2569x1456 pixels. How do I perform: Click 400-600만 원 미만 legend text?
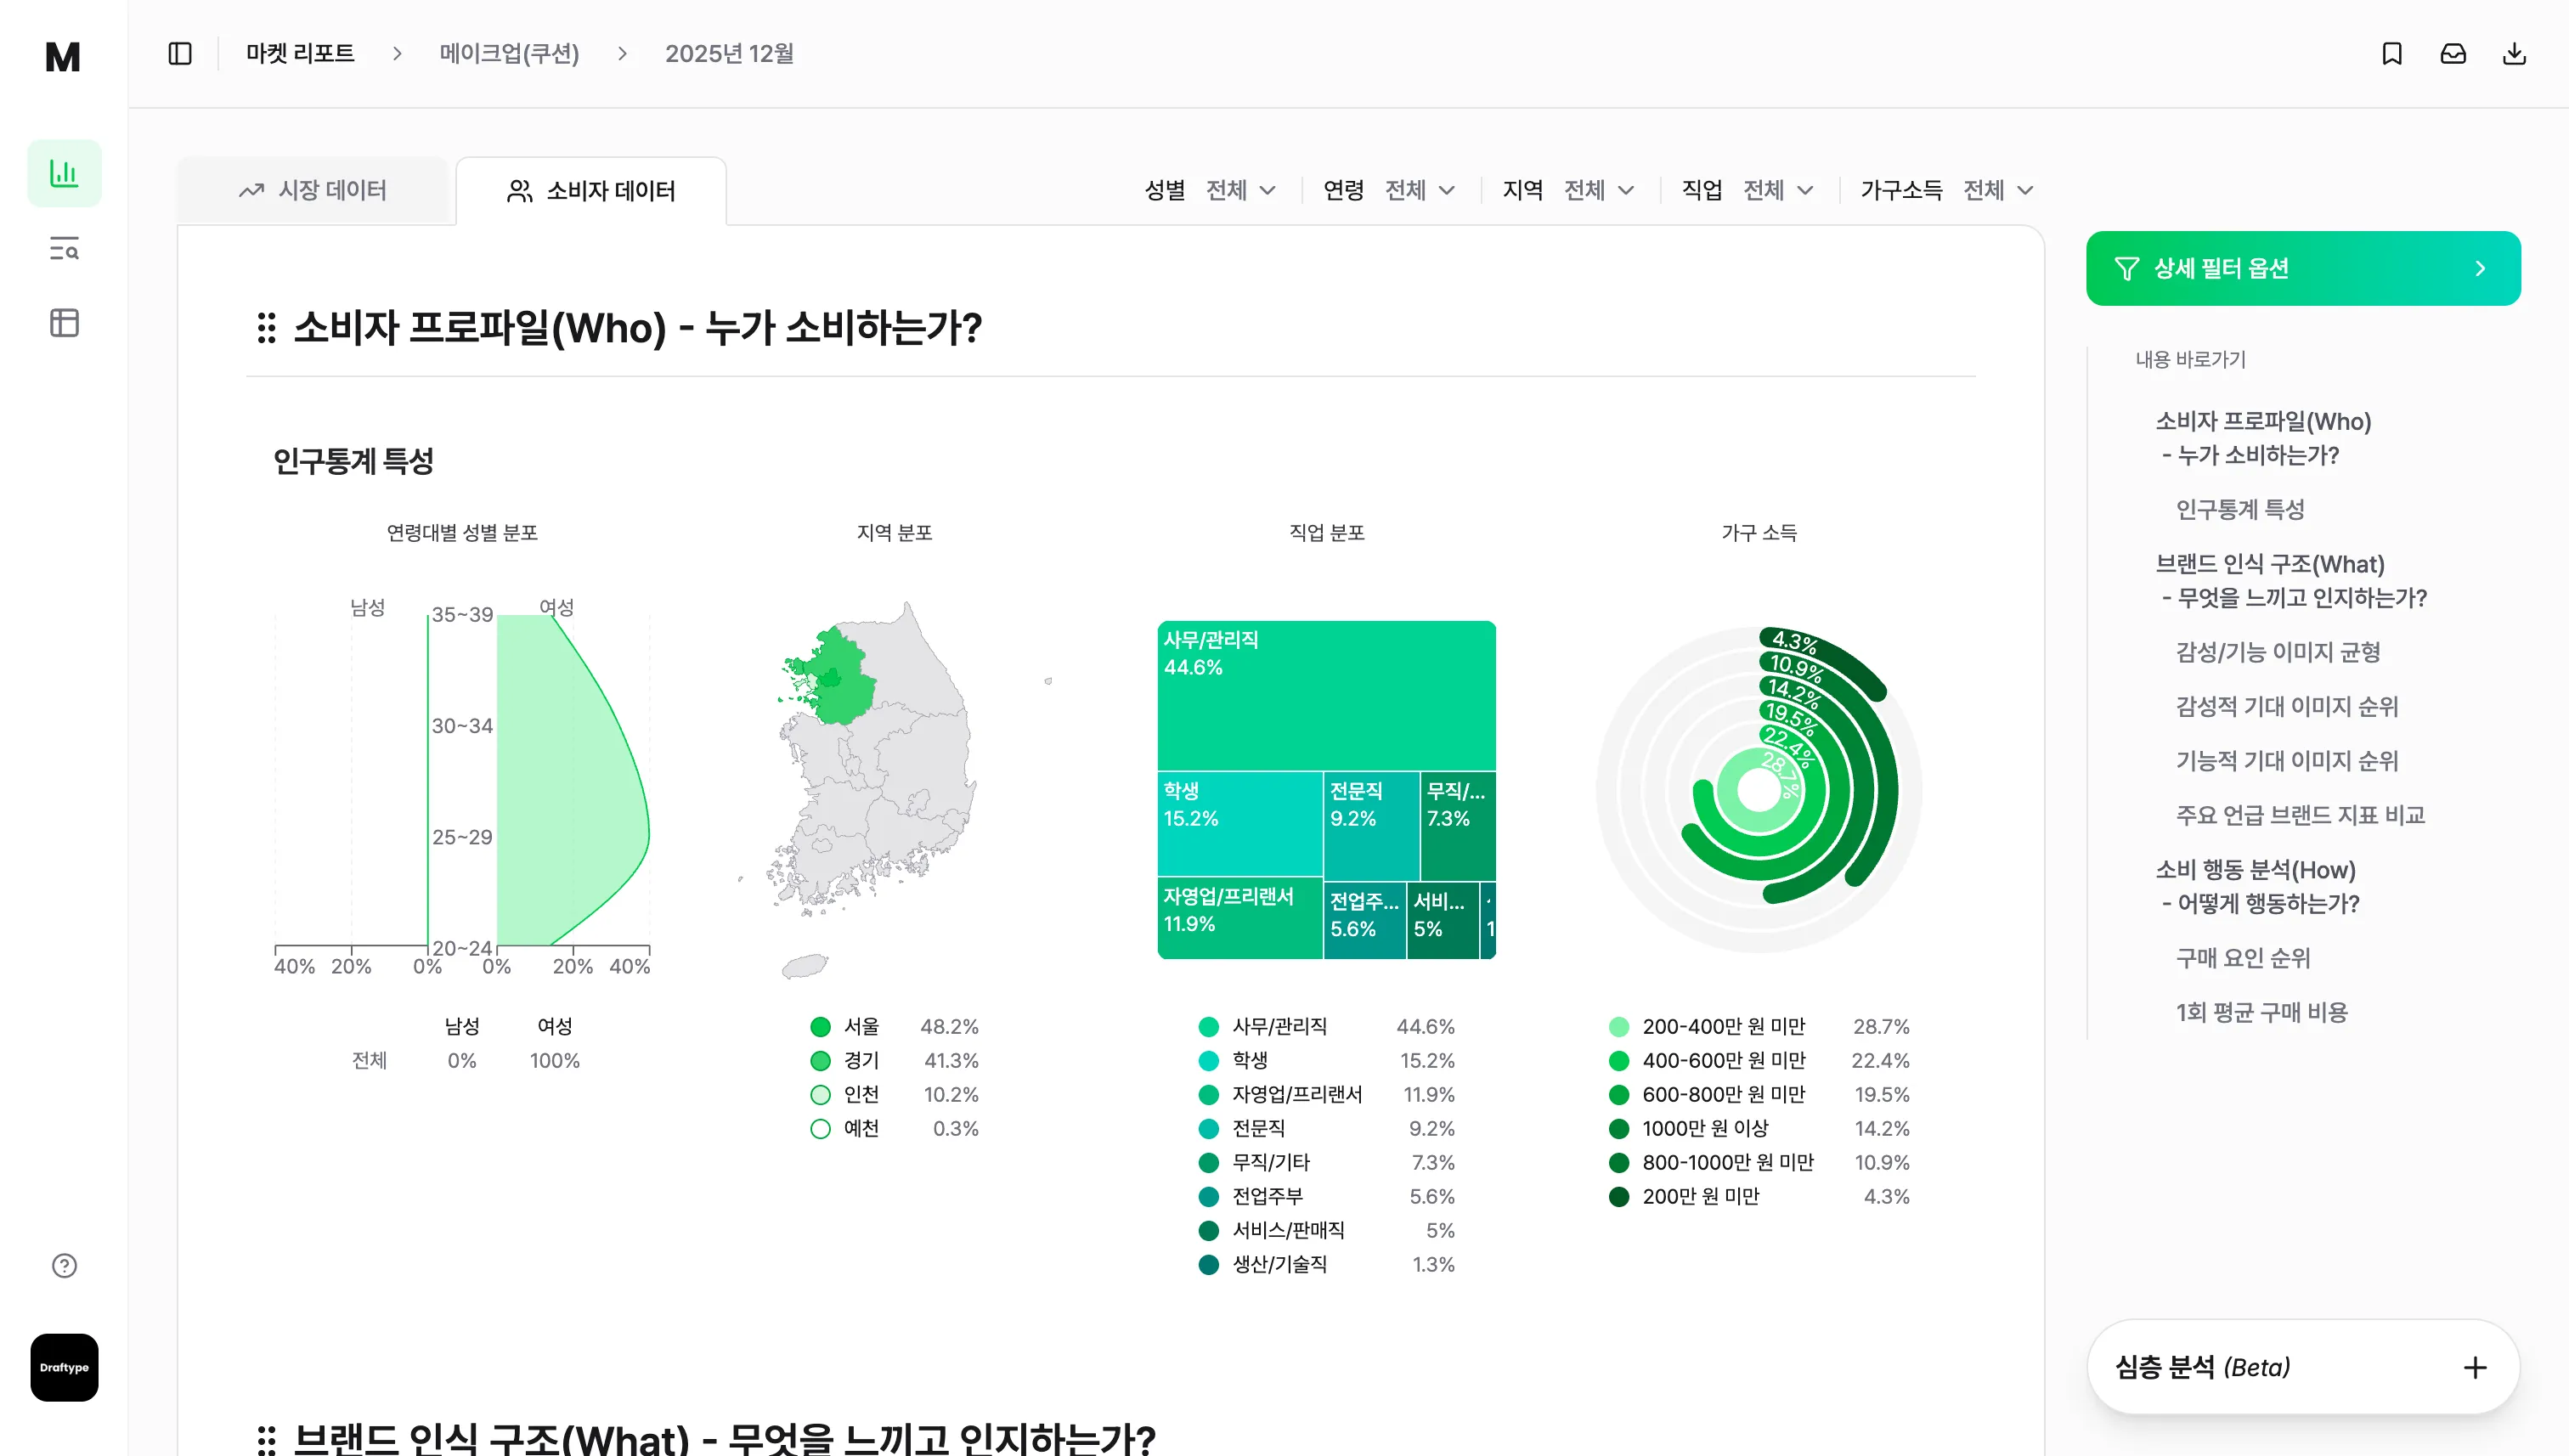coord(1723,1061)
